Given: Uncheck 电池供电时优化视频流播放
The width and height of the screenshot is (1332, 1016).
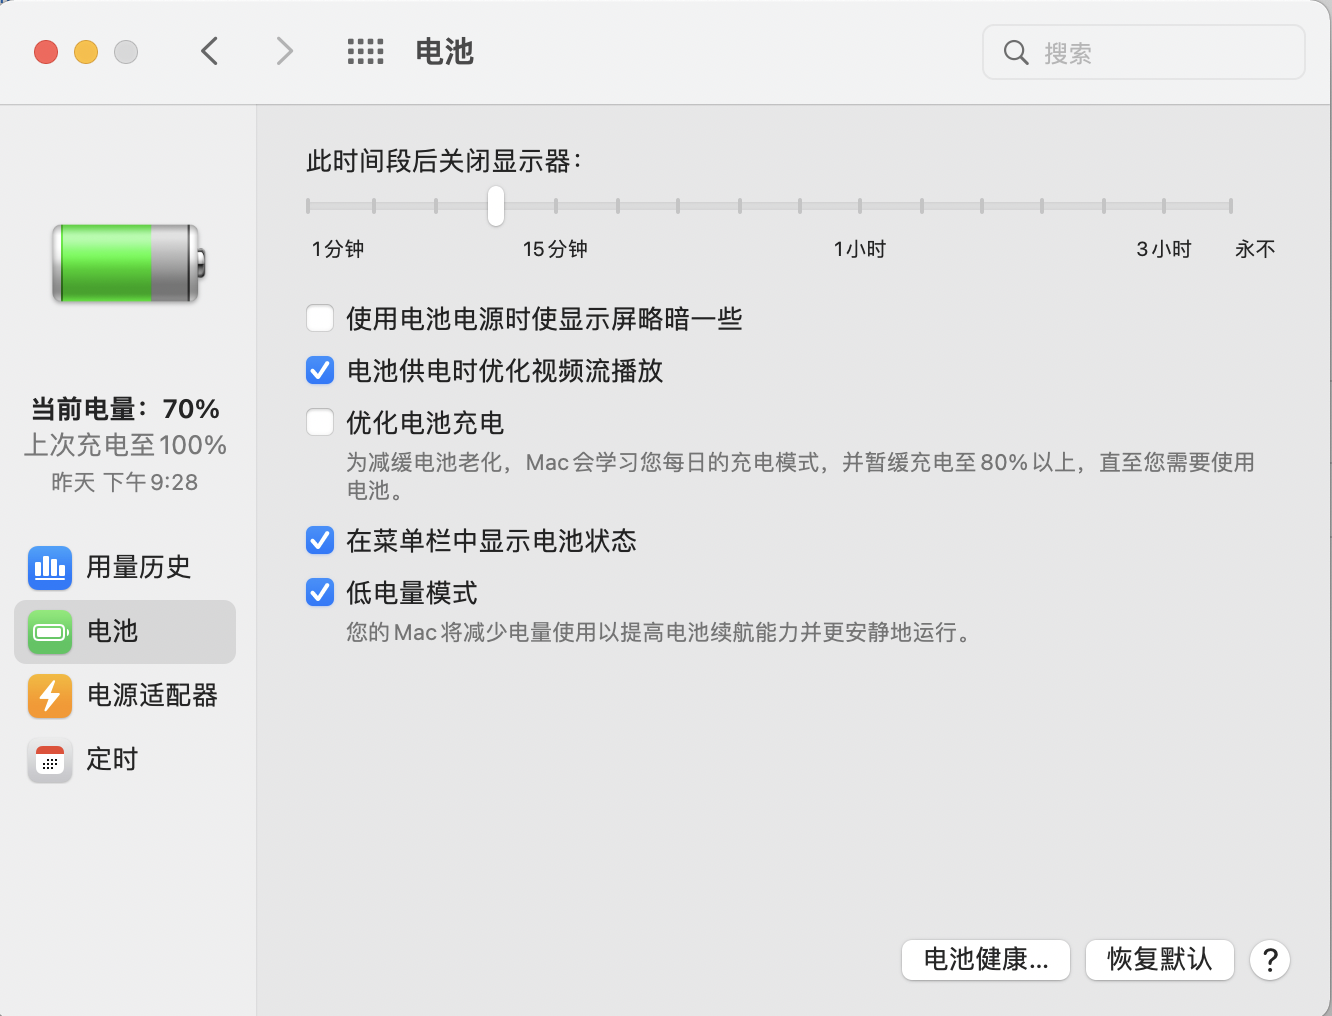Looking at the screenshot, I should [x=320, y=371].
